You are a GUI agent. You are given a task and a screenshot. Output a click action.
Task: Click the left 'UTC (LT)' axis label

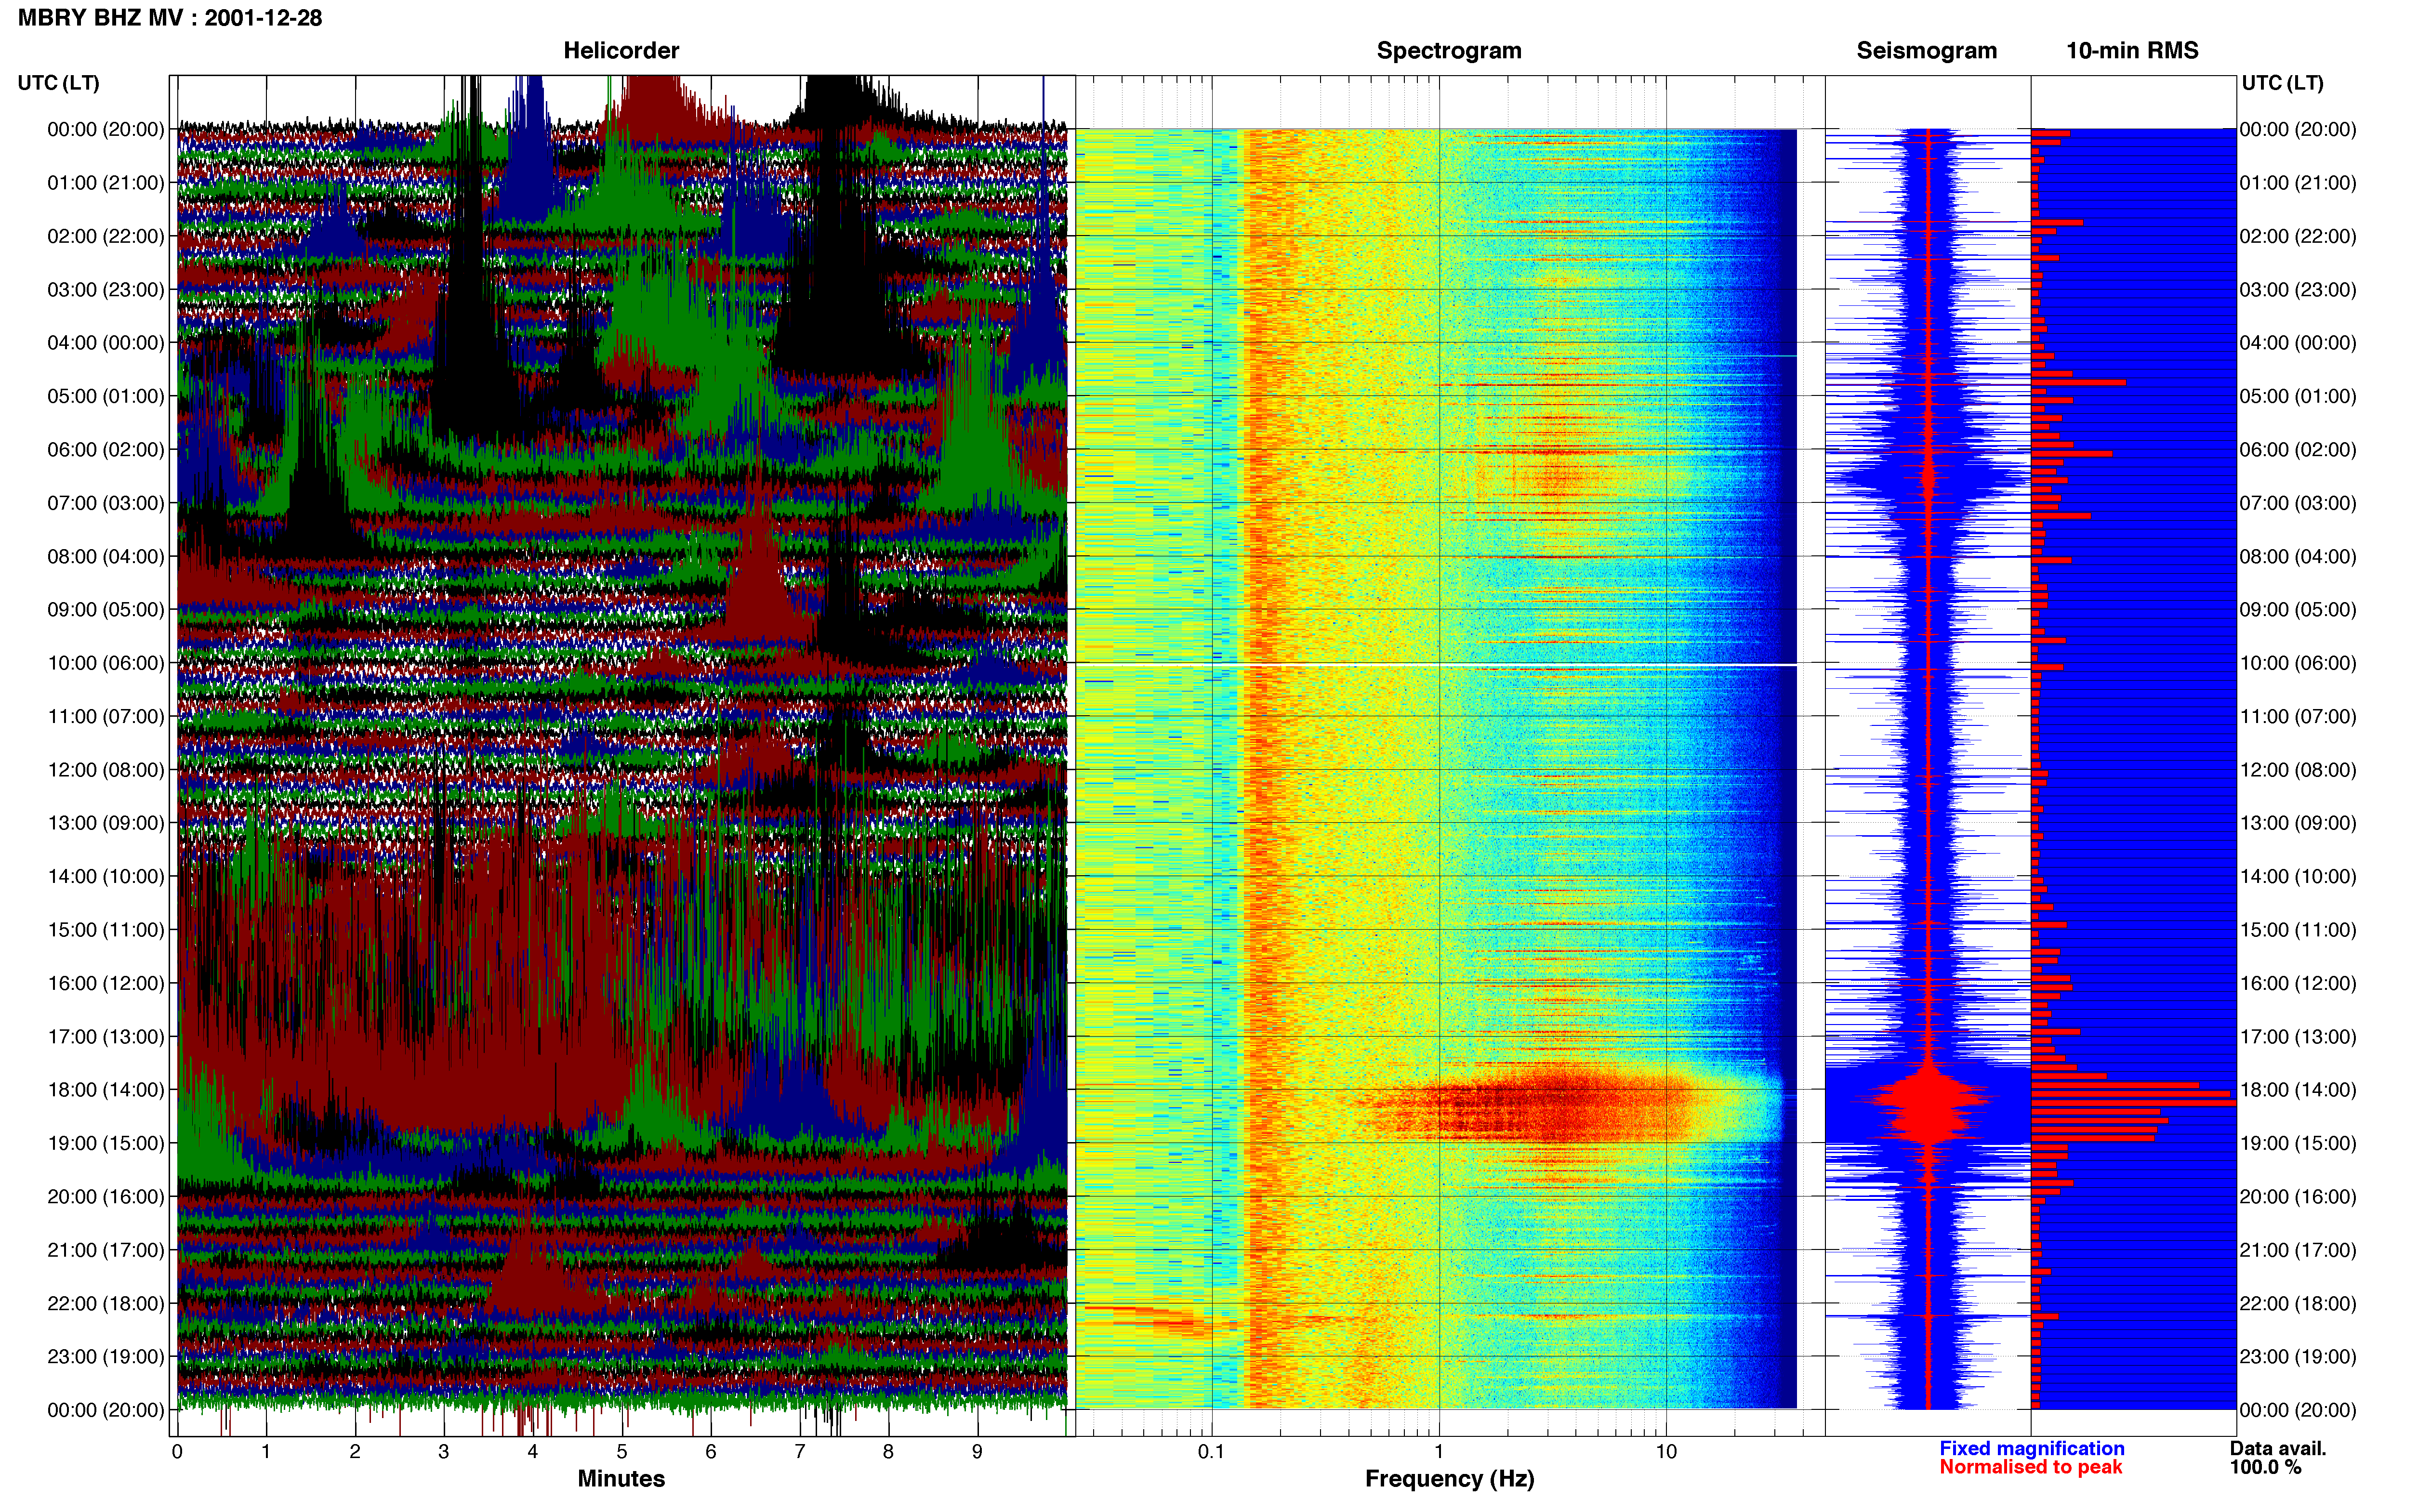59,83
